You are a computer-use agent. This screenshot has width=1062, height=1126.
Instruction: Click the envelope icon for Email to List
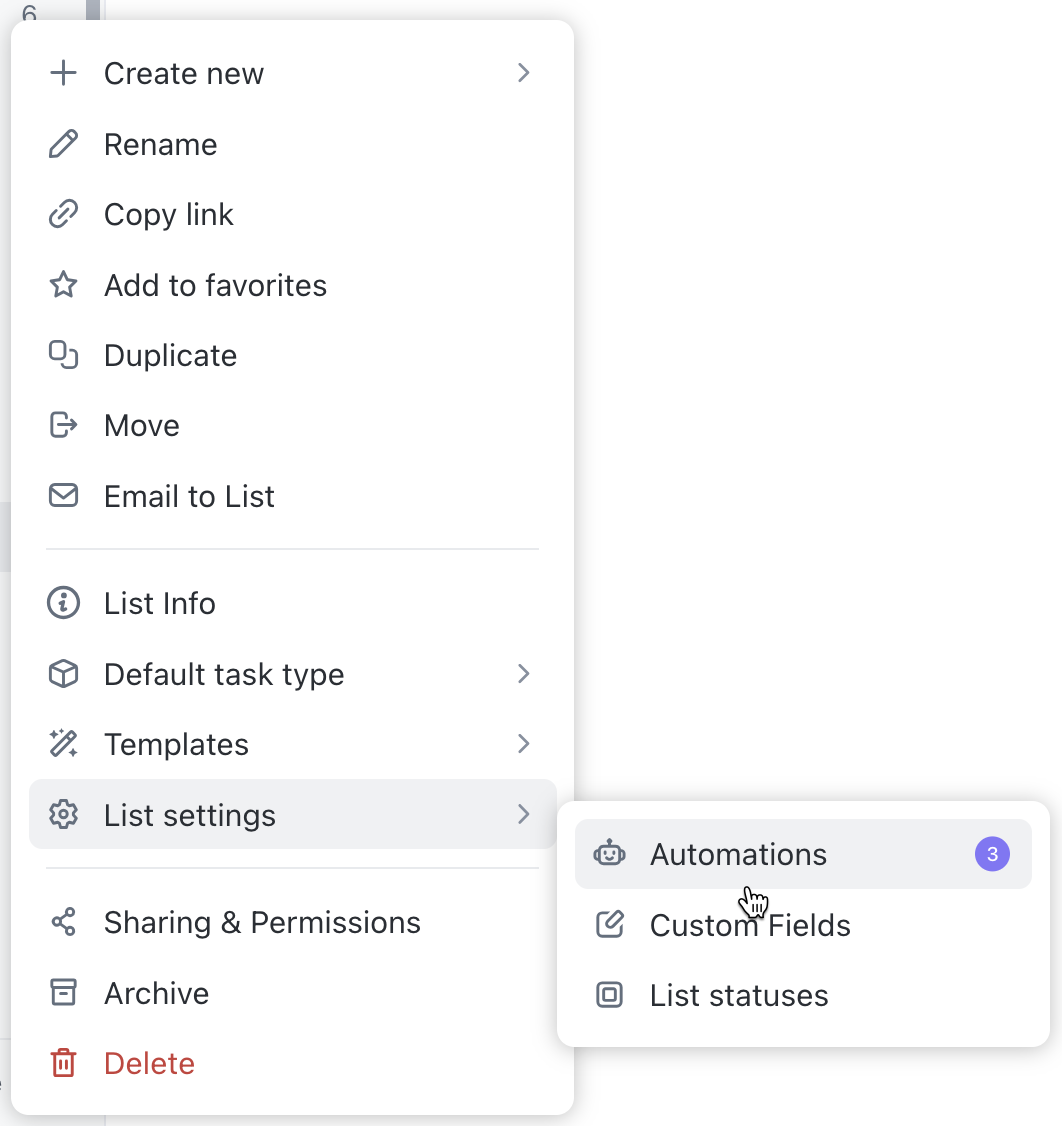click(63, 496)
